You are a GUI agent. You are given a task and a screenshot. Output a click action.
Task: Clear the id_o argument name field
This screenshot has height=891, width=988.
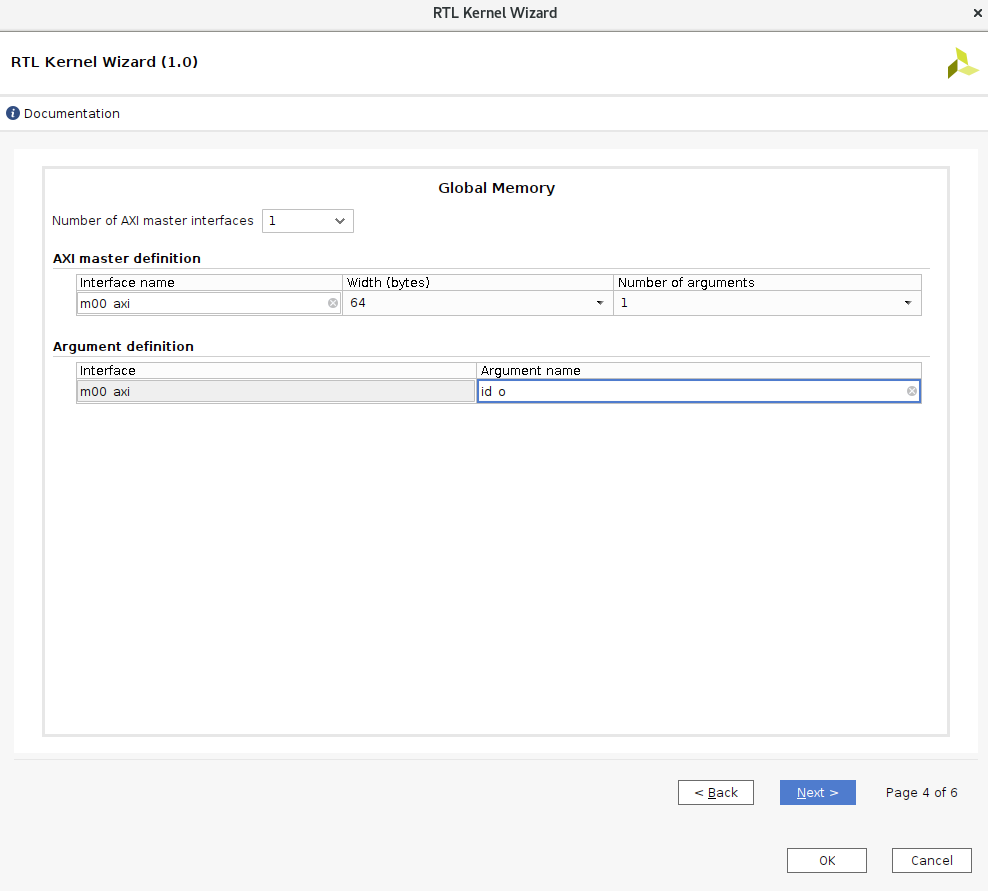tap(912, 391)
